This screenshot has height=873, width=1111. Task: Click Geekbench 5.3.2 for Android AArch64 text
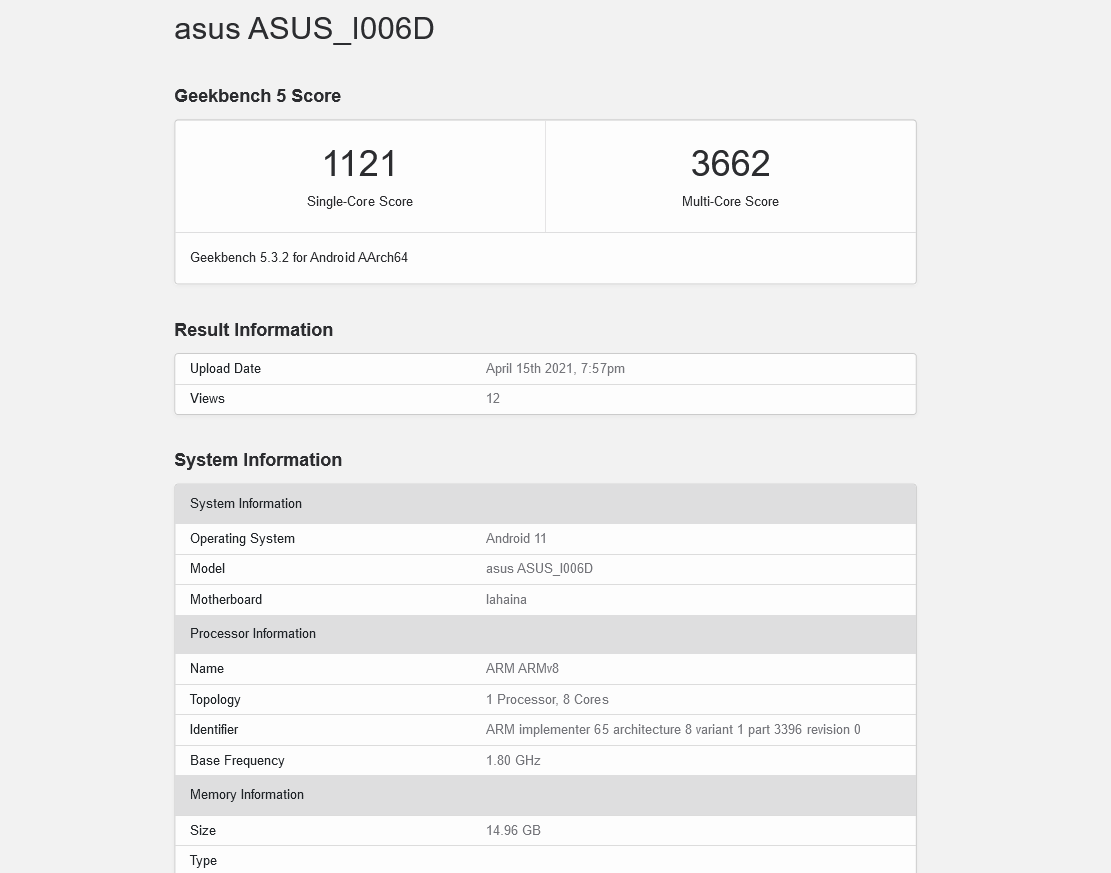(x=299, y=258)
